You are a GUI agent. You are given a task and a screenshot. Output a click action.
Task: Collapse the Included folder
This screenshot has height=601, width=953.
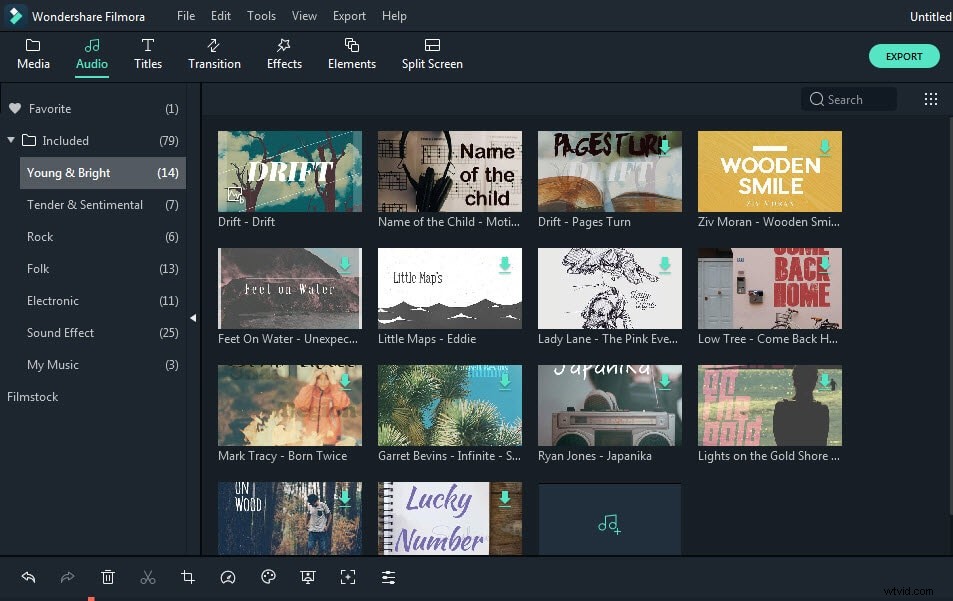click(12, 140)
